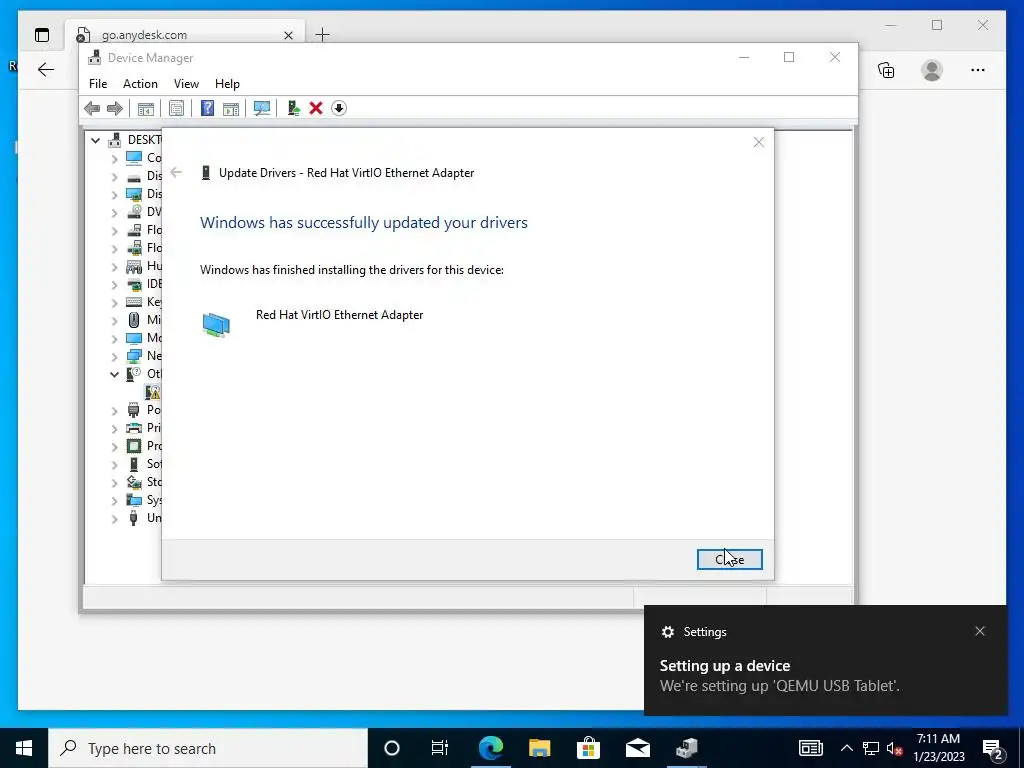
Task: Click the Scan for hardware changes monitor icon
Action: (262, 108)
